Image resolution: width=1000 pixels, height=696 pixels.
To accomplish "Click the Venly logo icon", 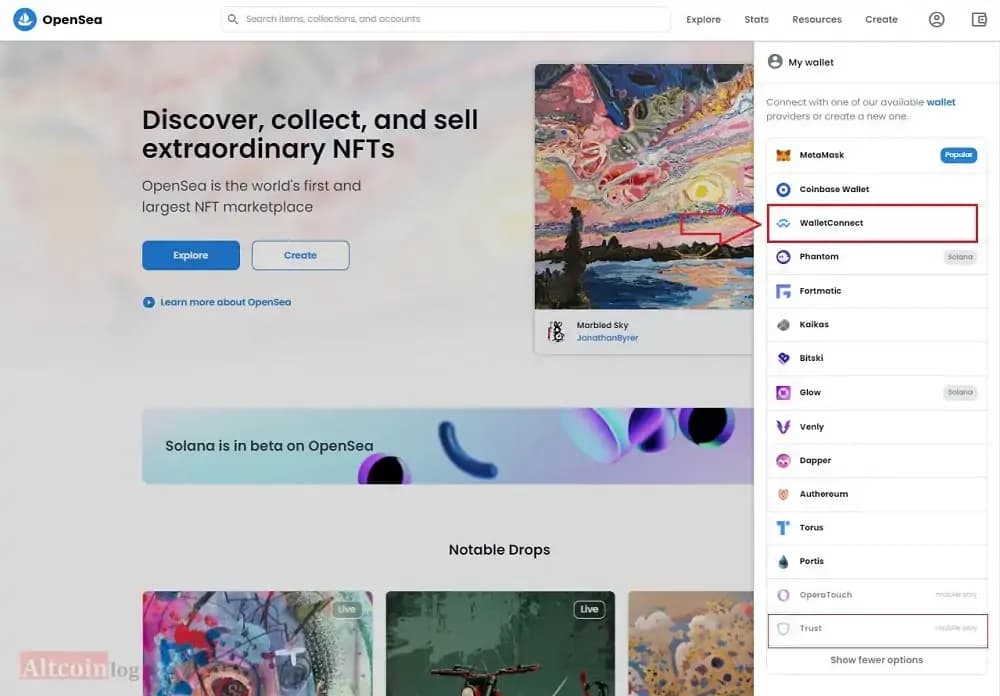I will (x=783, y=427).
